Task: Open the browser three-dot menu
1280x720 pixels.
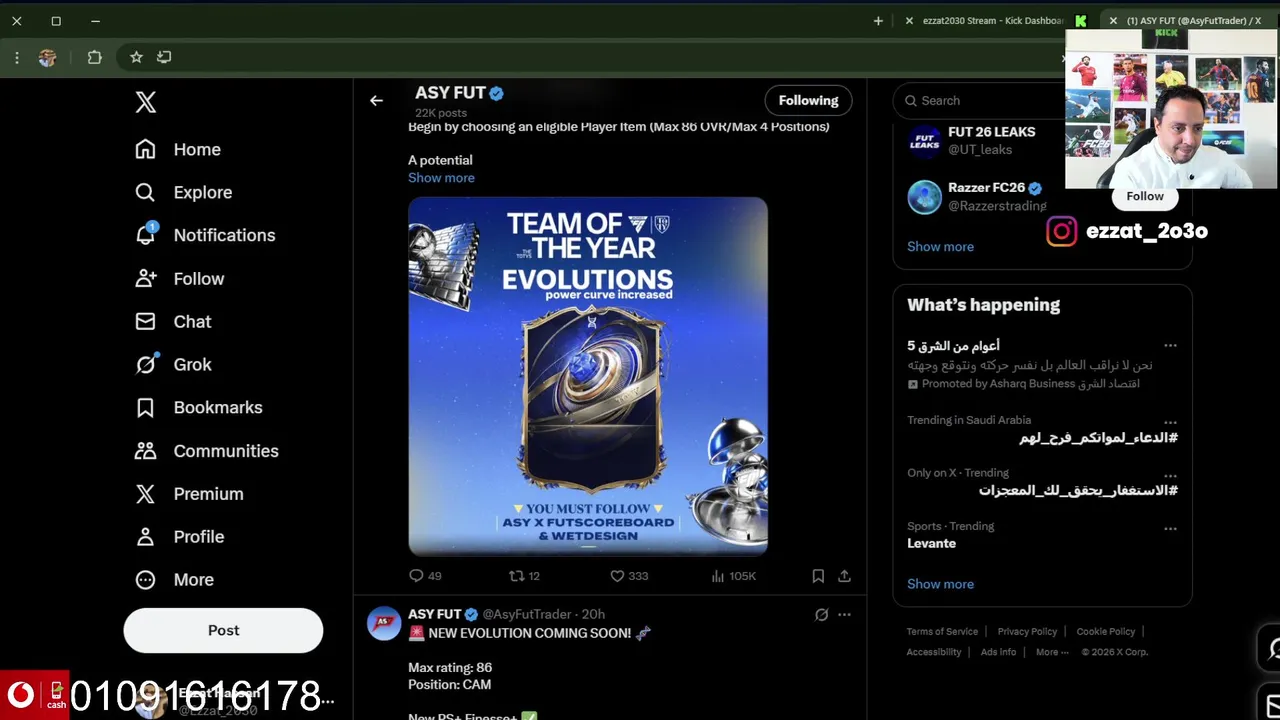Action: click(x=17, y=57)
